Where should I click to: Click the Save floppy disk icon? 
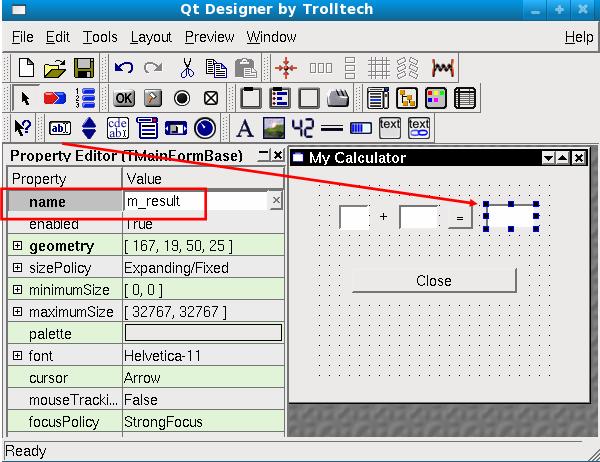[84, 68]
